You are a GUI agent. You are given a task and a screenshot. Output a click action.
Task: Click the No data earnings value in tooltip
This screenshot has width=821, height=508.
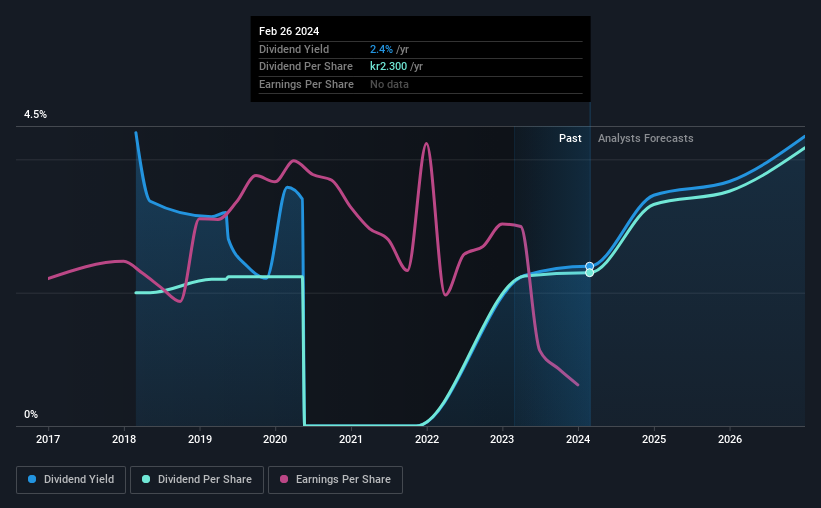[389, 84]
